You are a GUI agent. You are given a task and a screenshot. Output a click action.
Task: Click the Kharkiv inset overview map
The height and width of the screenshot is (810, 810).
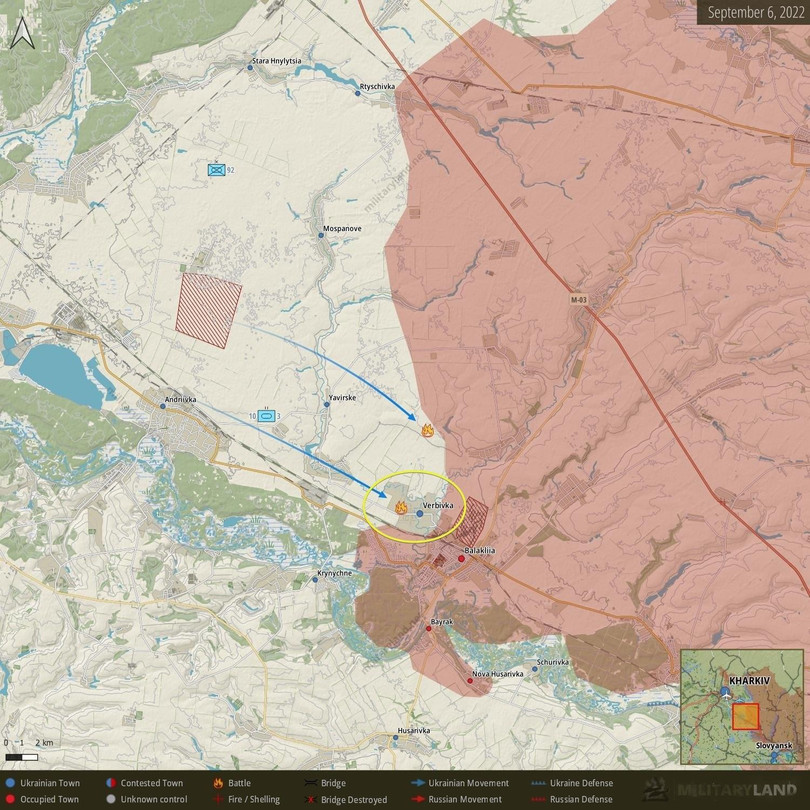tap(742, 707)
